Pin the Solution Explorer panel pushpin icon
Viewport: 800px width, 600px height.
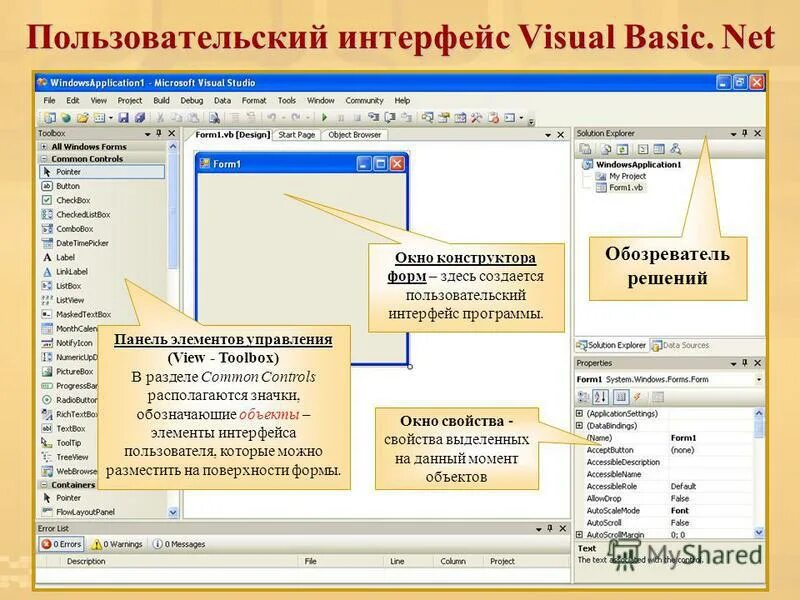745,133
